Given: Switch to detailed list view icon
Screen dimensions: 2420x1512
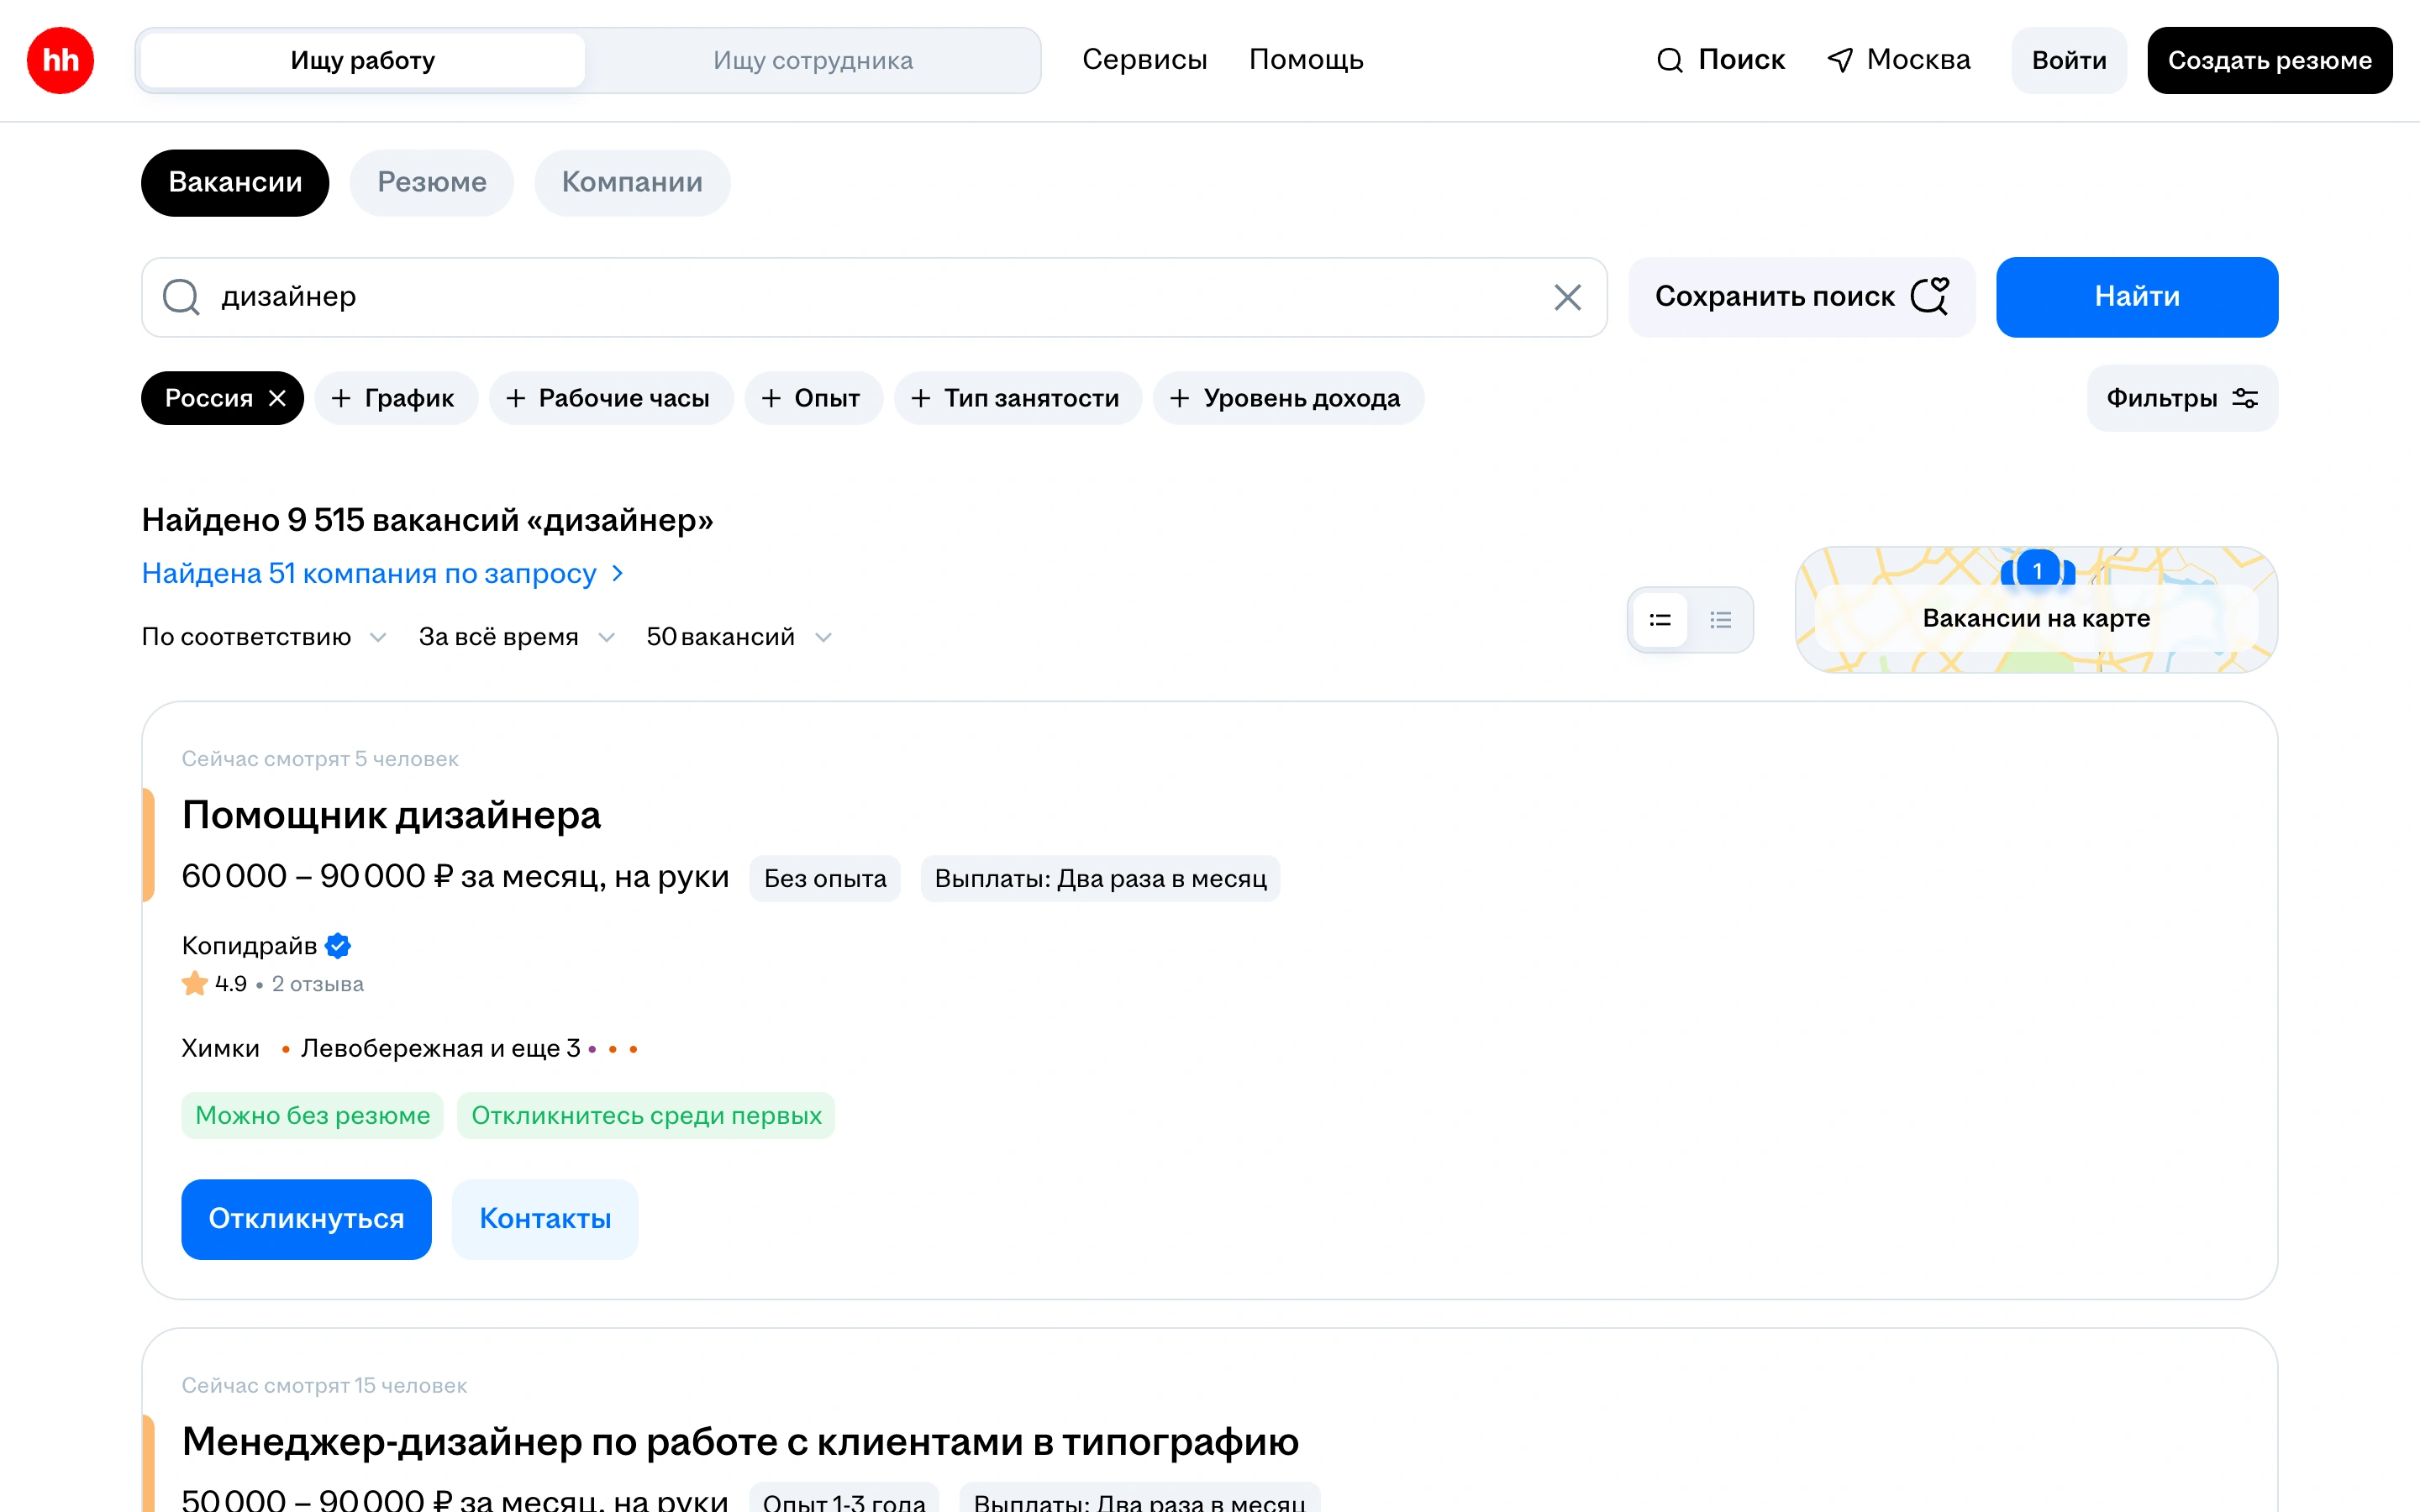Looking at the screenshot, I should click(1660, 620).
